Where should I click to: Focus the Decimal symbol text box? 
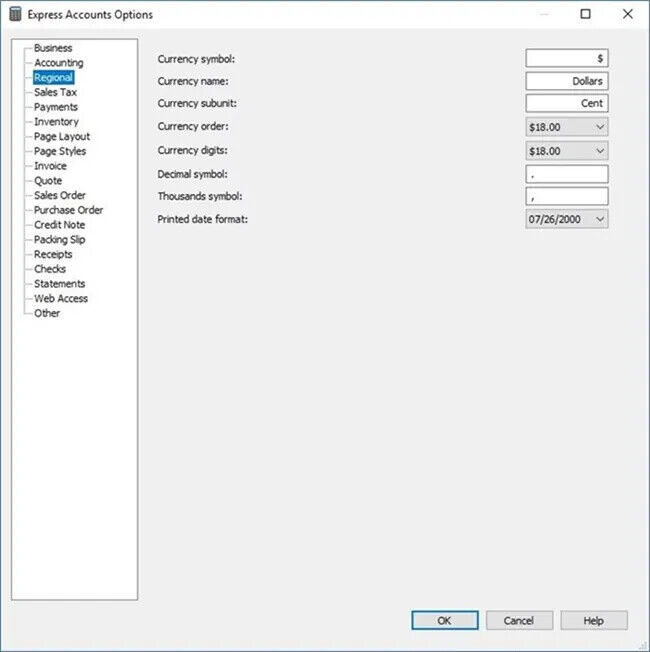566,174
